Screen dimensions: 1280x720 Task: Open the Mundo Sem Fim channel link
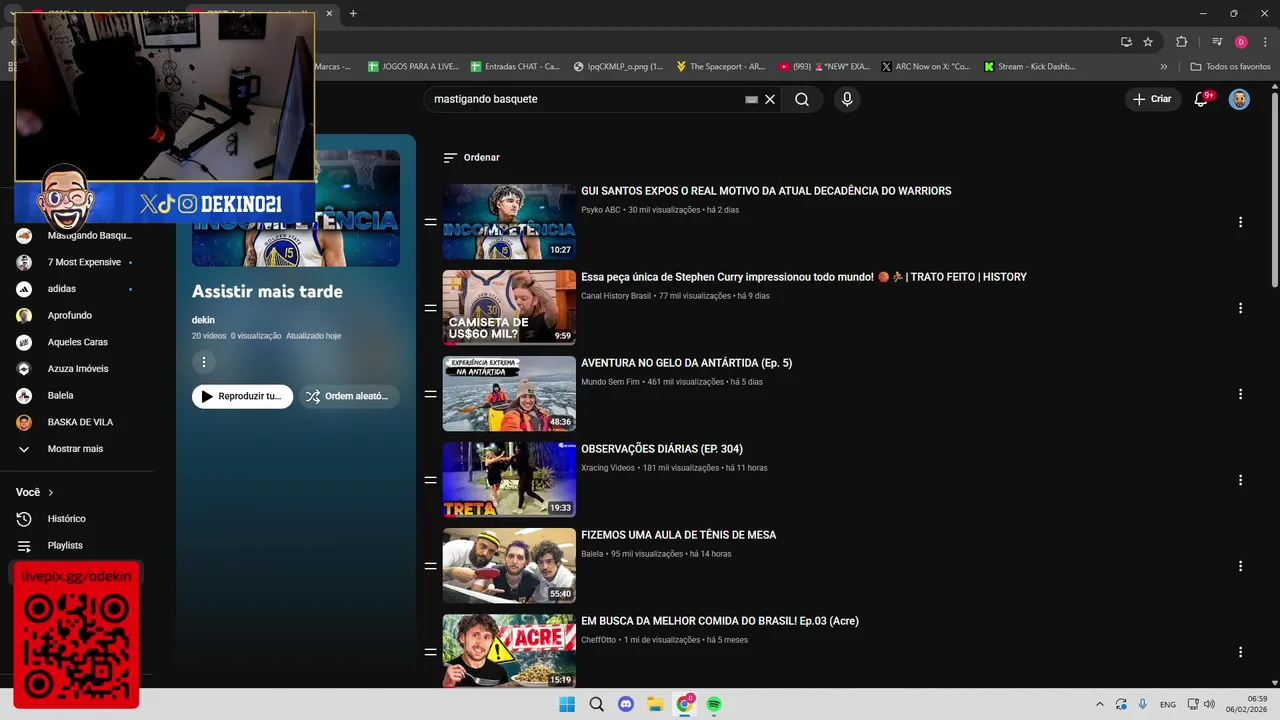pyautogui.click(x=610, y=382)
